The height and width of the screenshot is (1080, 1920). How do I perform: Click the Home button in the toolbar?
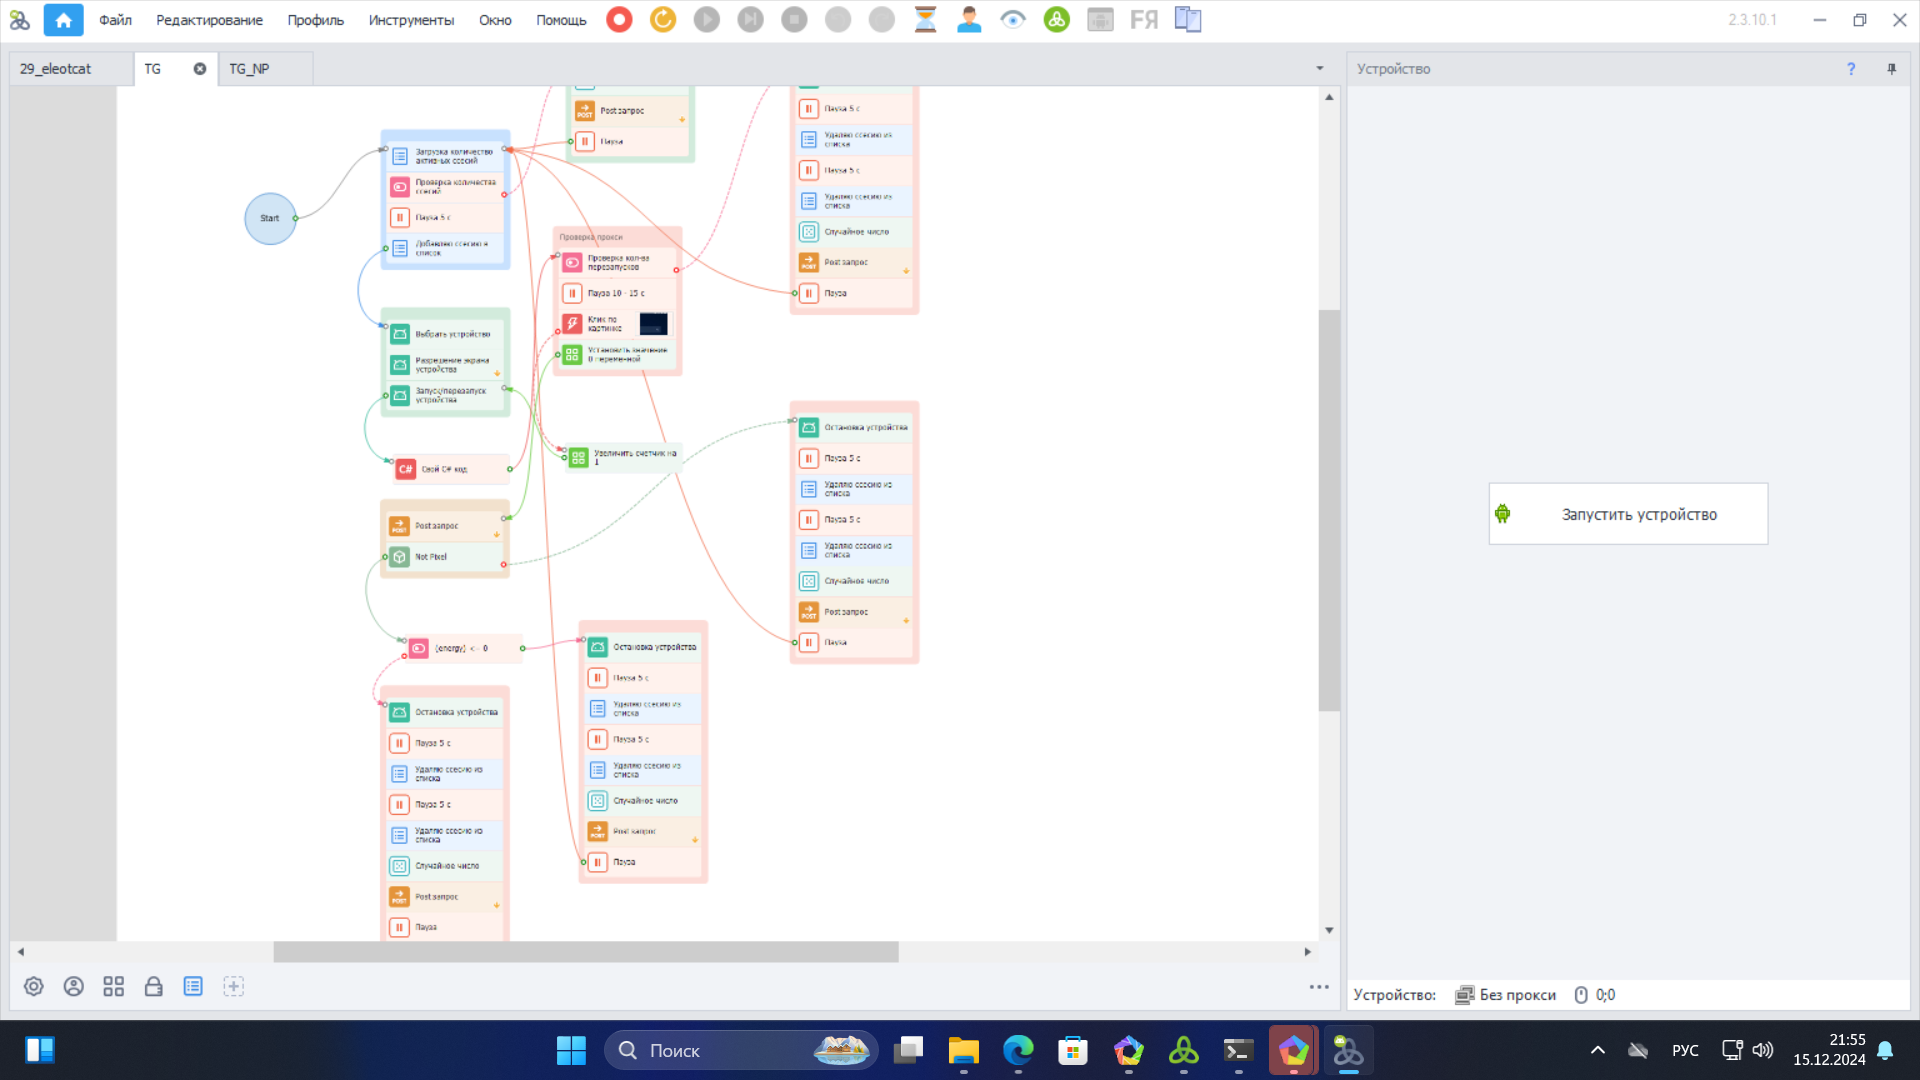63,20
